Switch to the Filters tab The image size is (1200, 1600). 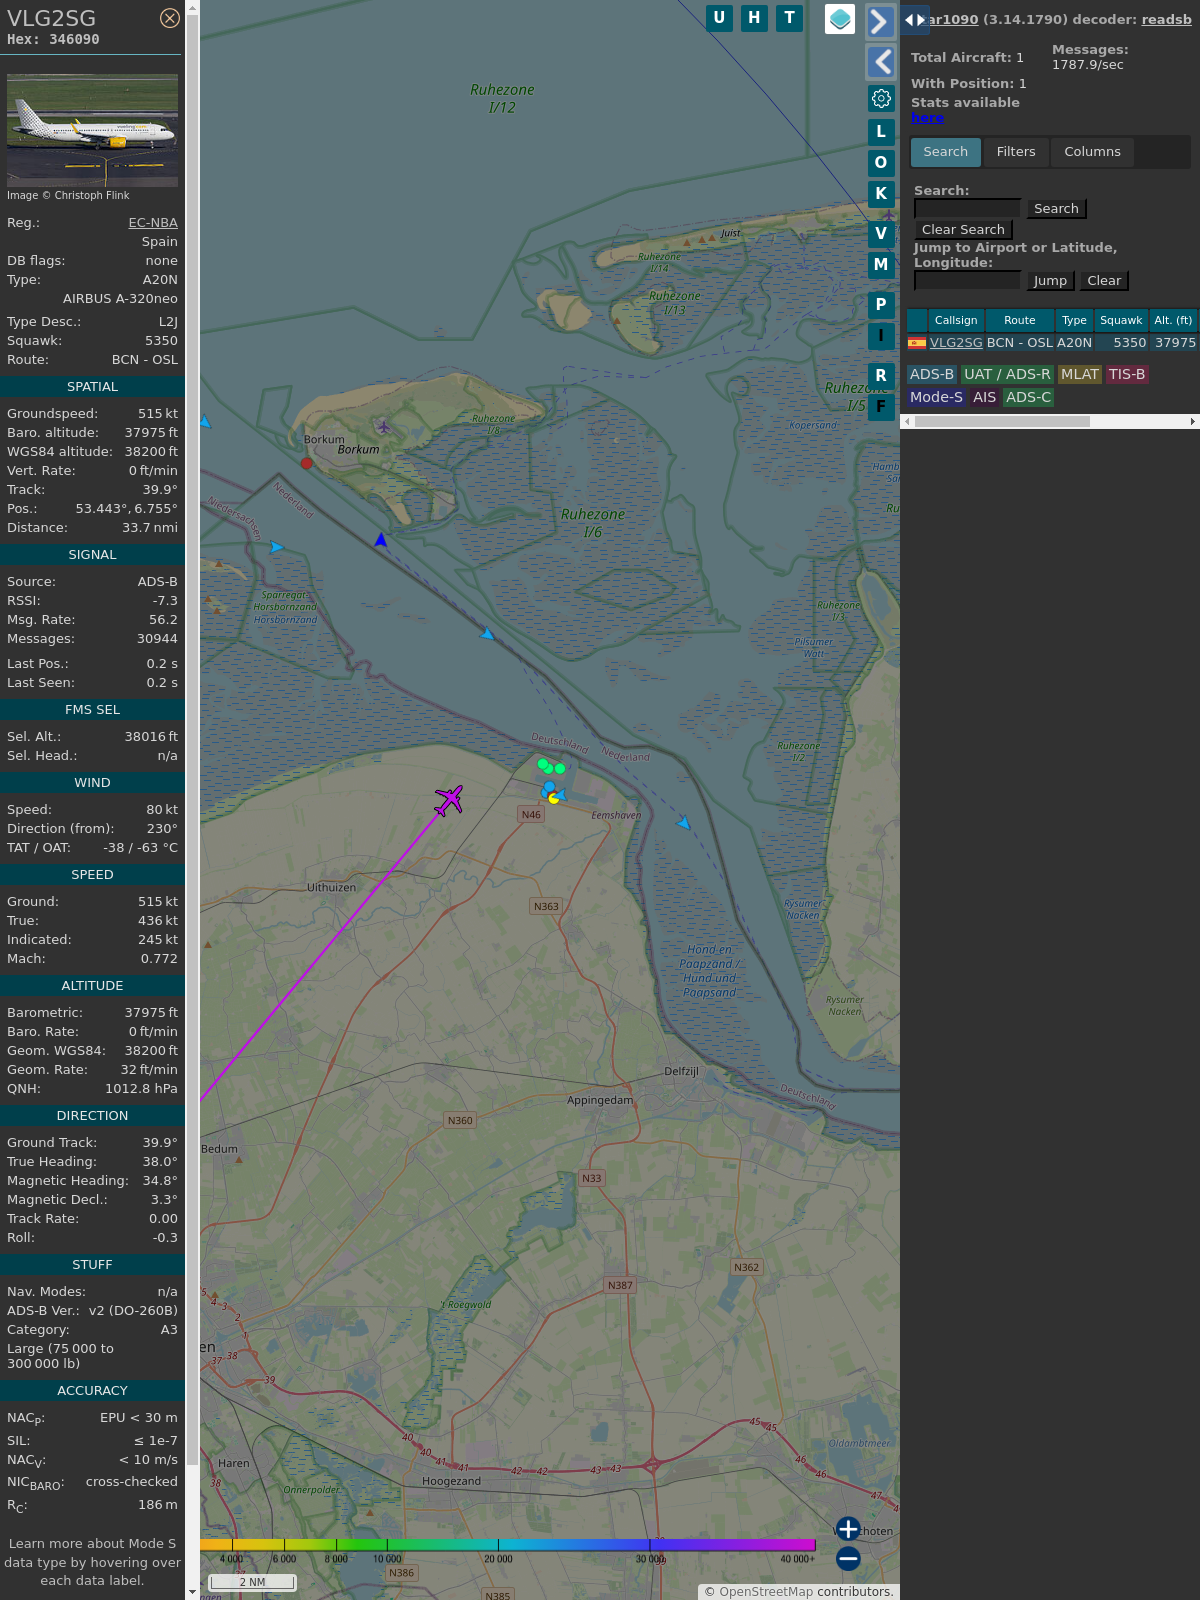click(1015, 152)
